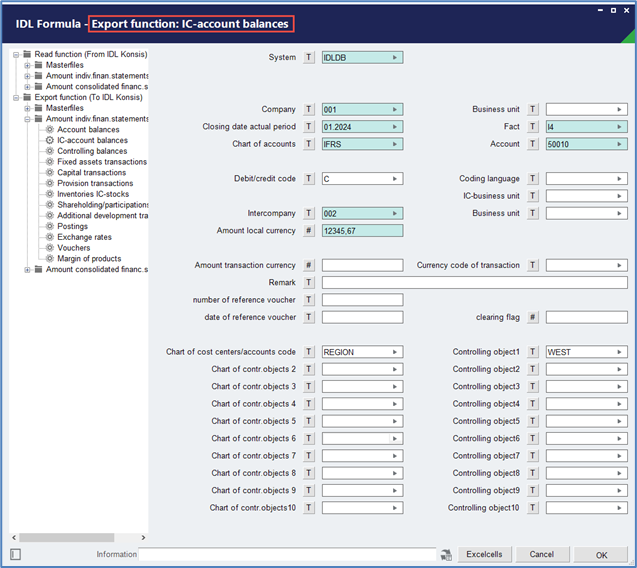Click into the Remark text field

[x=474, y=282]
